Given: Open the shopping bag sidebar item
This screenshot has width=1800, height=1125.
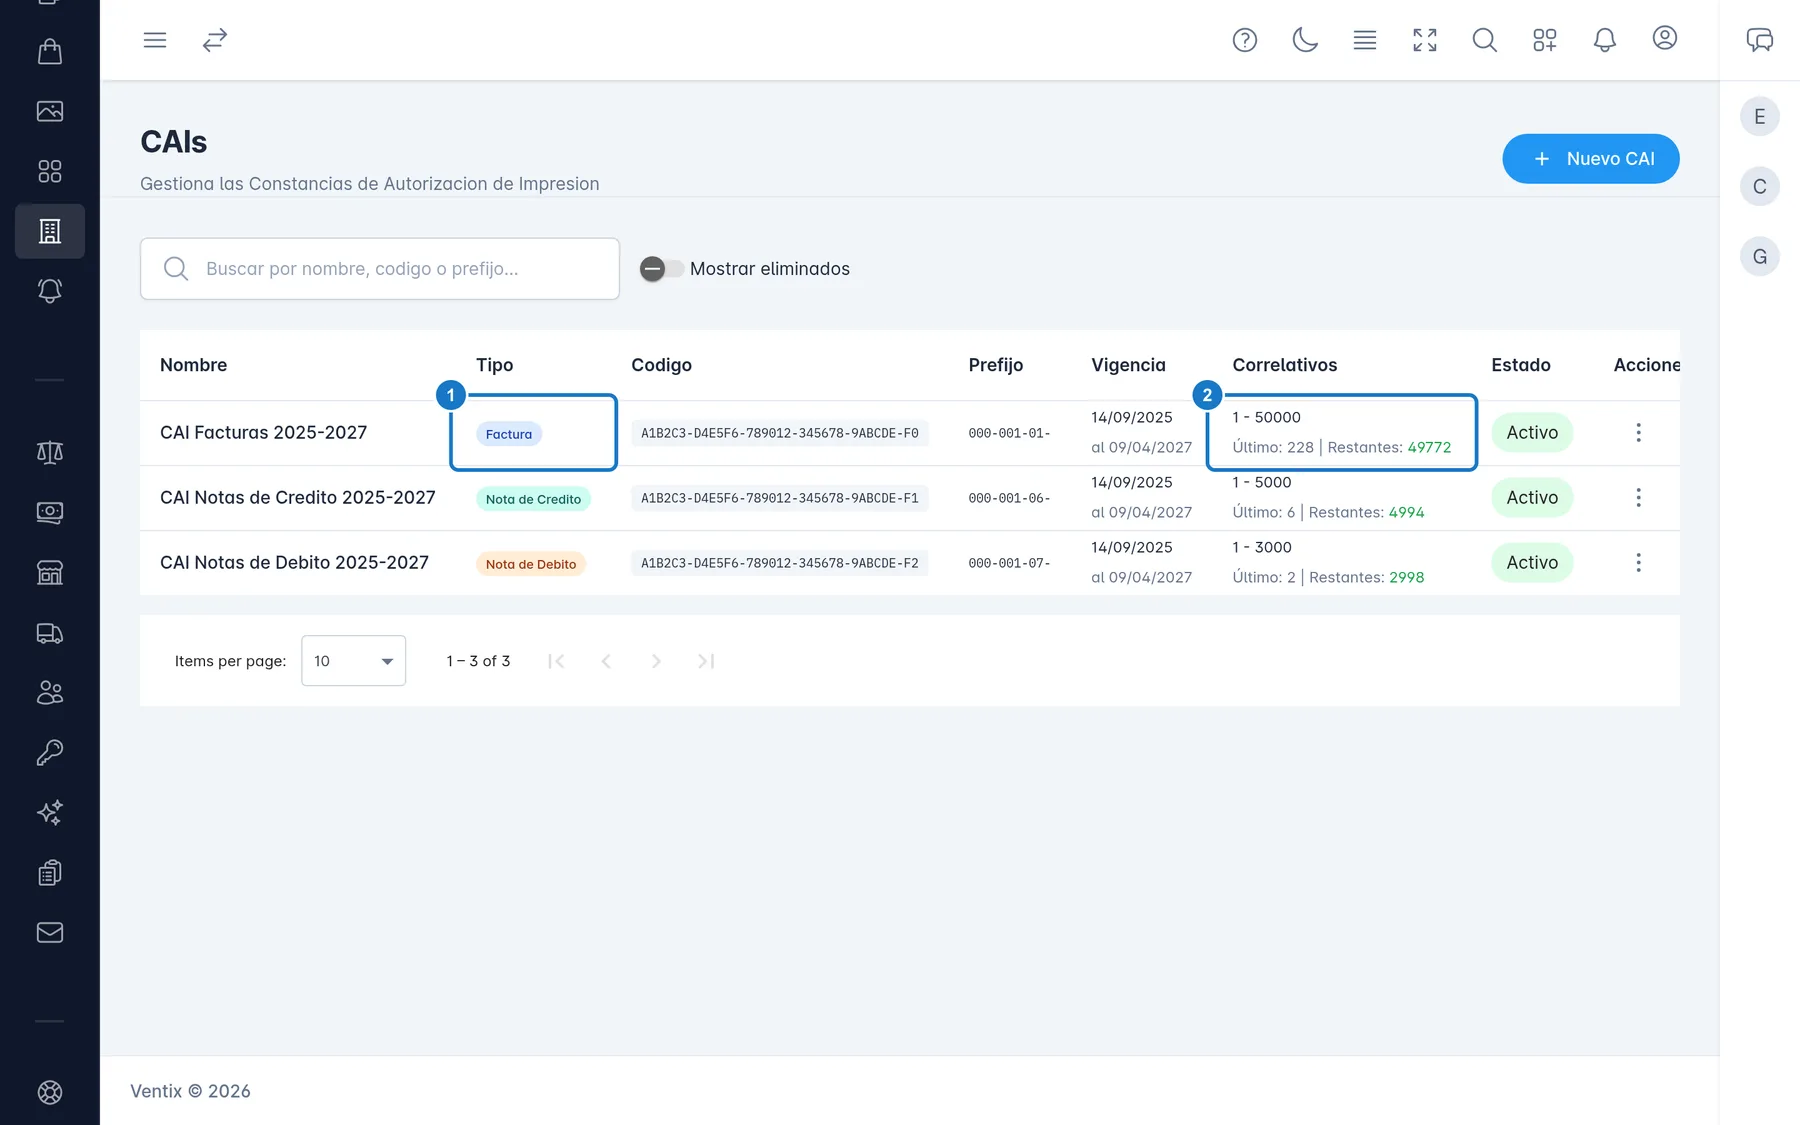Looking at the screenshot, I should [50, 51].
